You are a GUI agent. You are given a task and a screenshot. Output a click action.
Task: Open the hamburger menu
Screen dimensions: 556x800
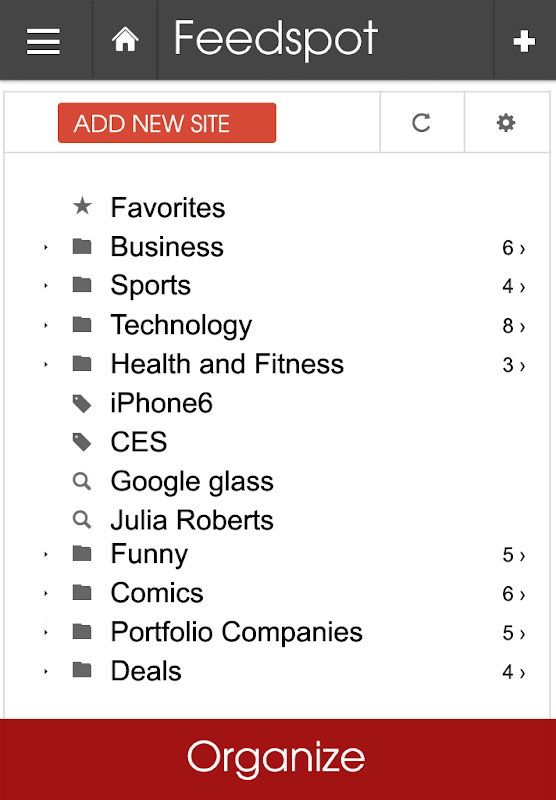(x=43, y=41)
